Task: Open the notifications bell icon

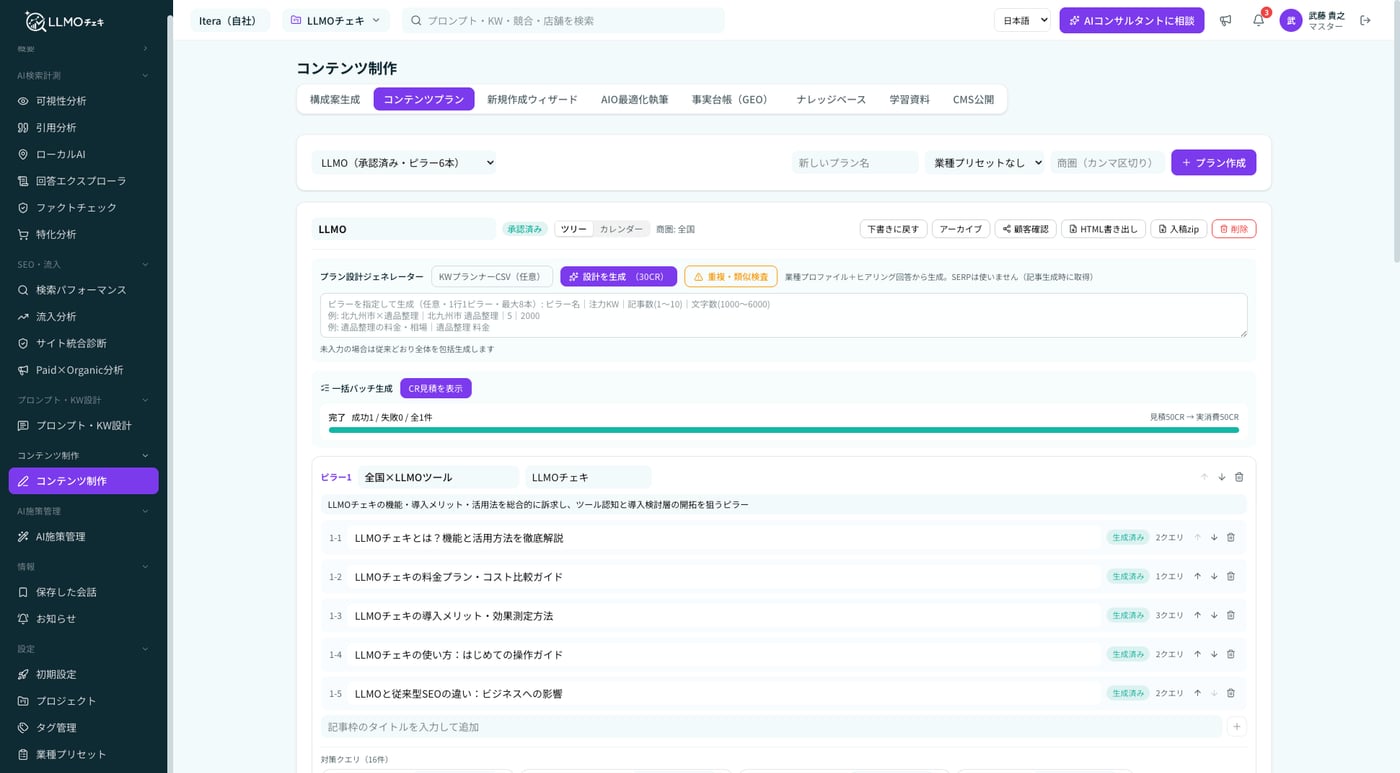Action: pyautogui.click(x=1258, y=20)
